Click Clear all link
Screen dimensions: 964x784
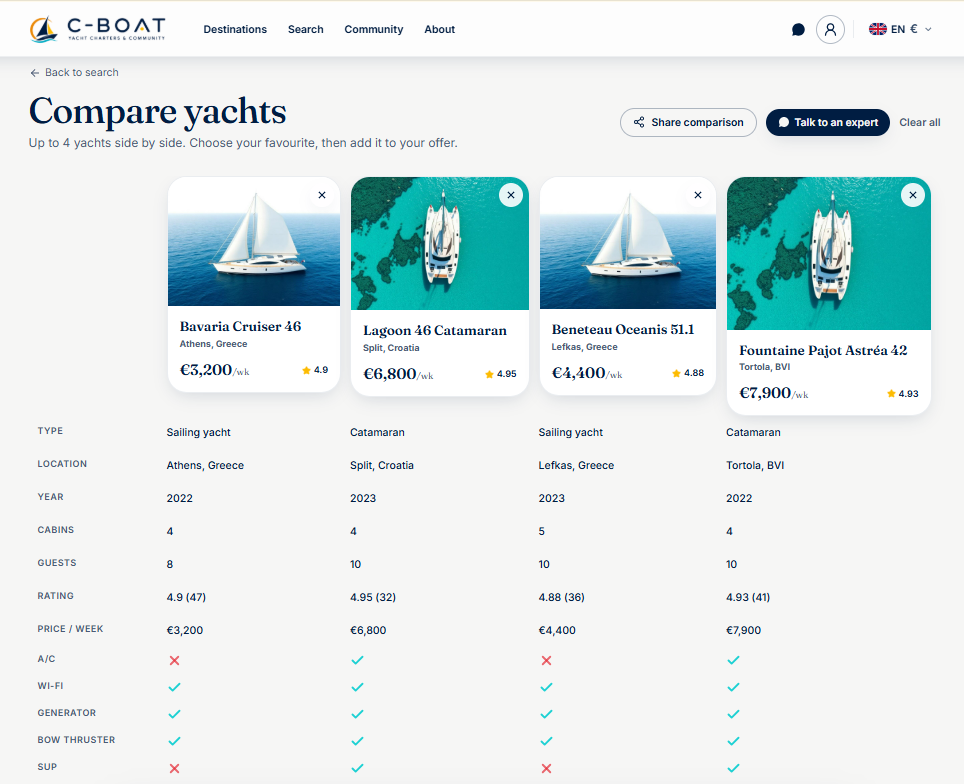(920, 122)
